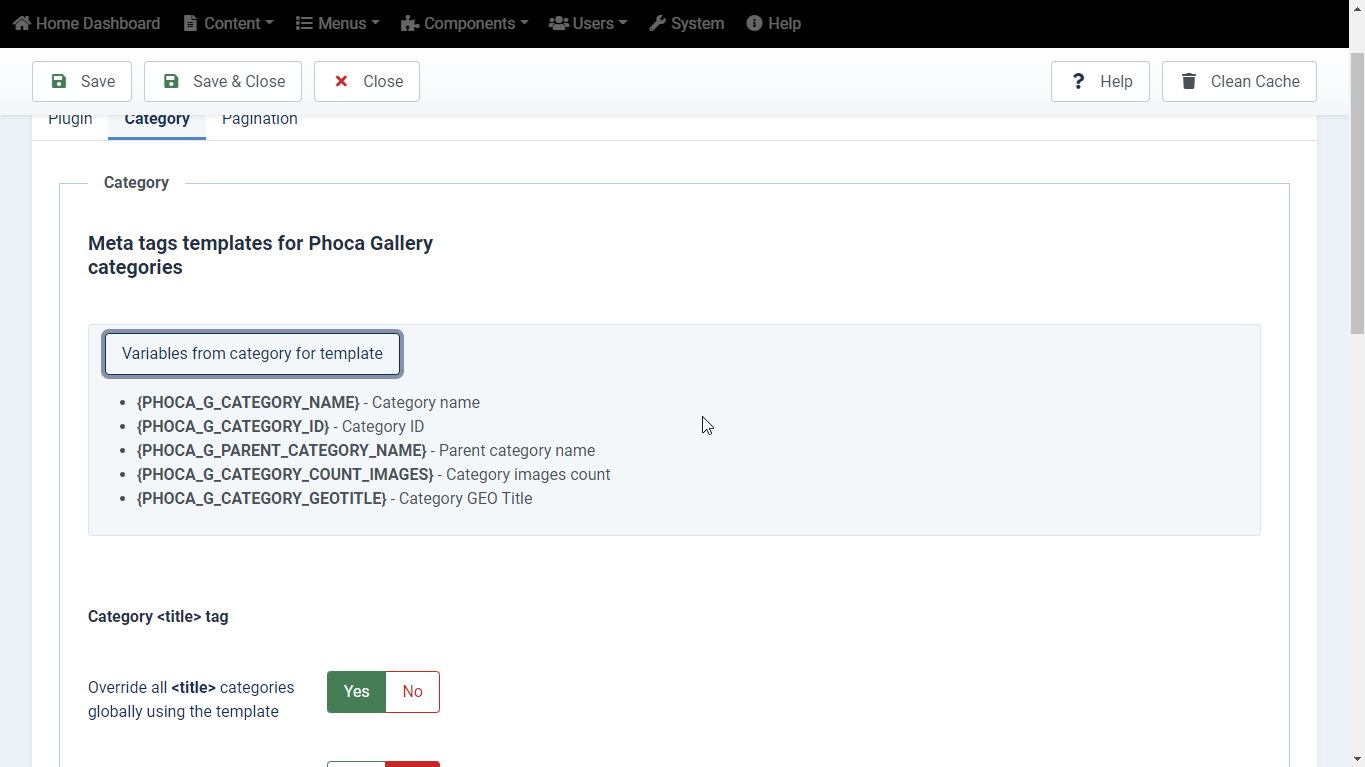Click the Help info circle icon
This screenshot has width=1365, height=767.
click(x=754, y=23)
